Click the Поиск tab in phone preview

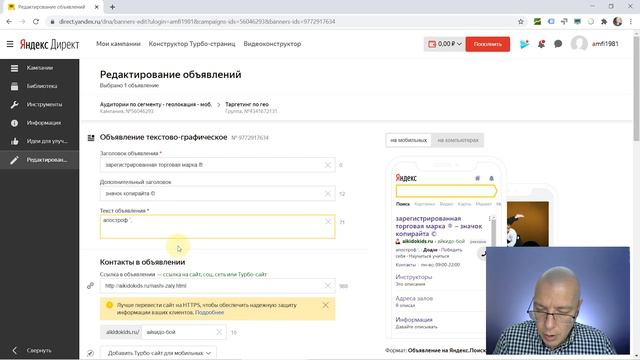pos(402,204)
